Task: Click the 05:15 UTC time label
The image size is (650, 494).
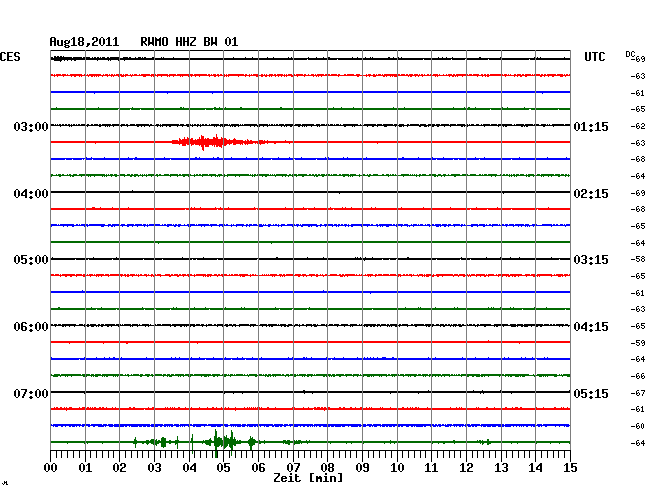Action: point(591,393)
